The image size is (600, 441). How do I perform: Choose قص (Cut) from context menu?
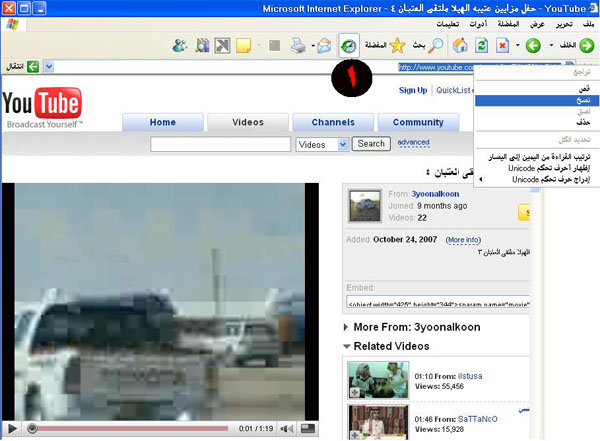click(x=537, y=89)
